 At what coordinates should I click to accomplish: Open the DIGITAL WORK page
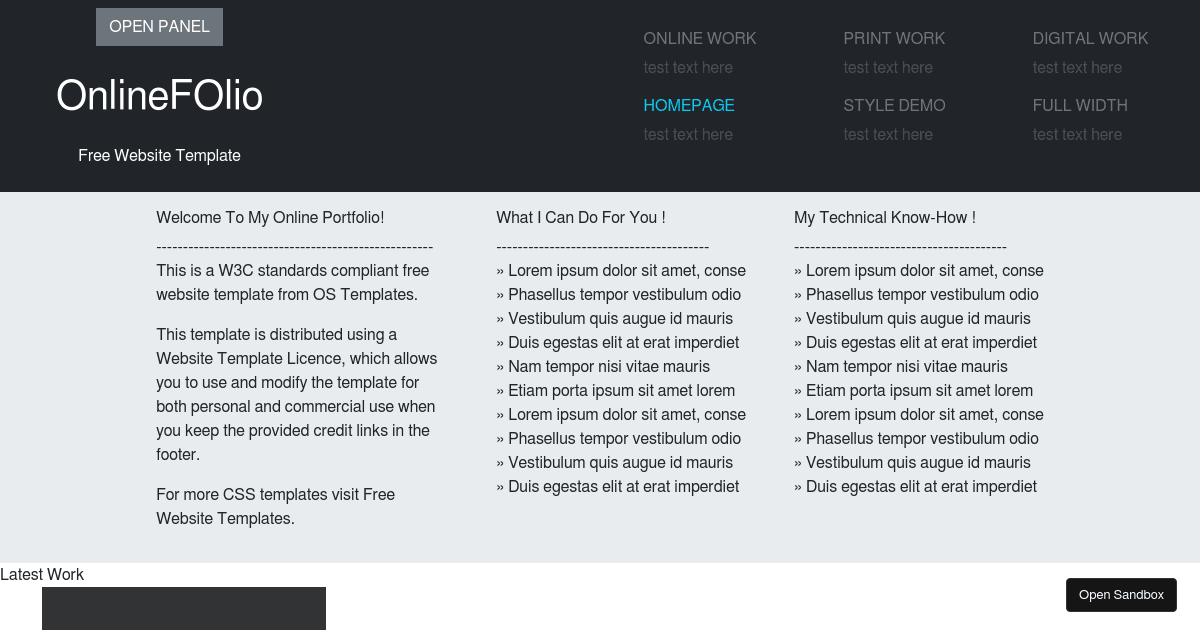coord(1090,38)
